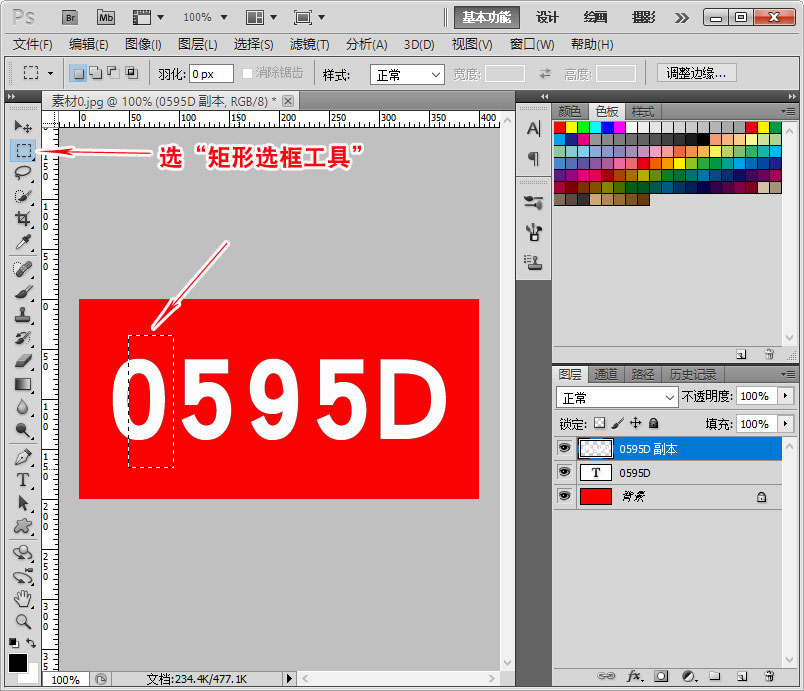Add a layer mask
804x691 pixels.
click(x=661, y=676)
